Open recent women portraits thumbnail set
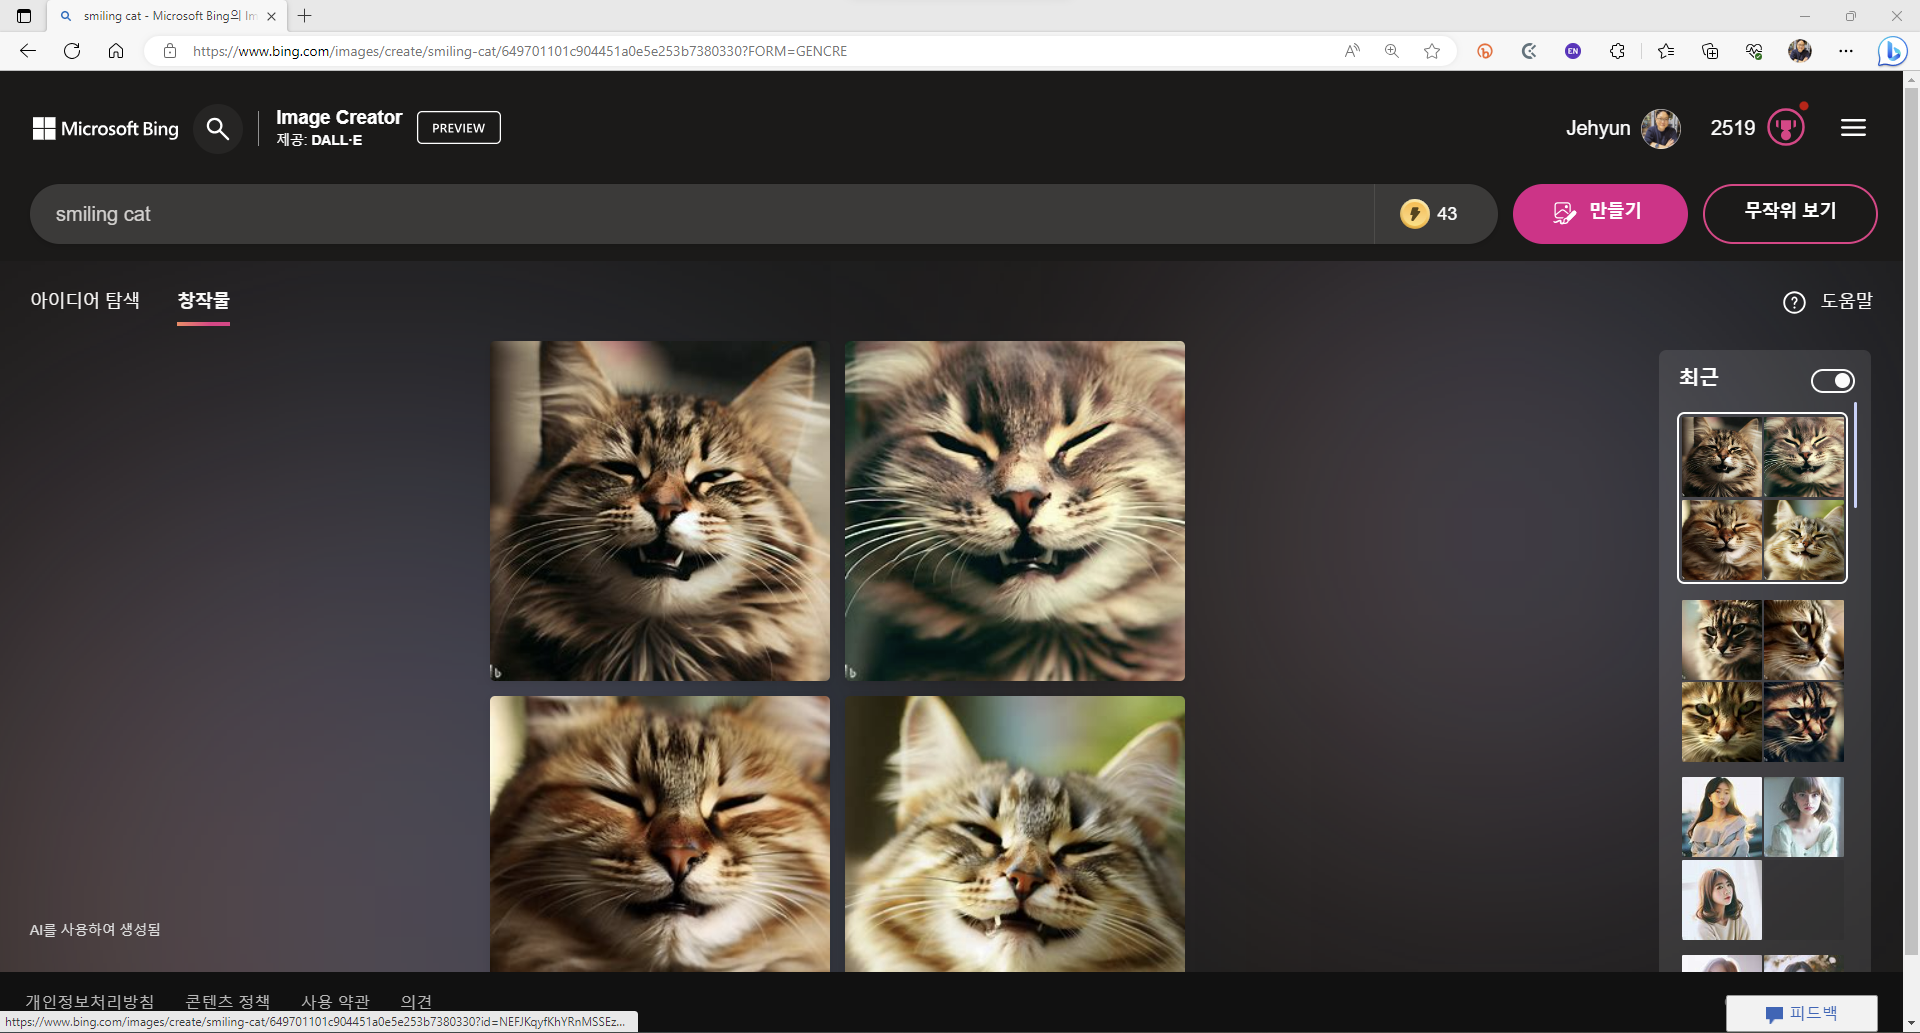This screenshot has width=1920, height=1033. 1762,858
